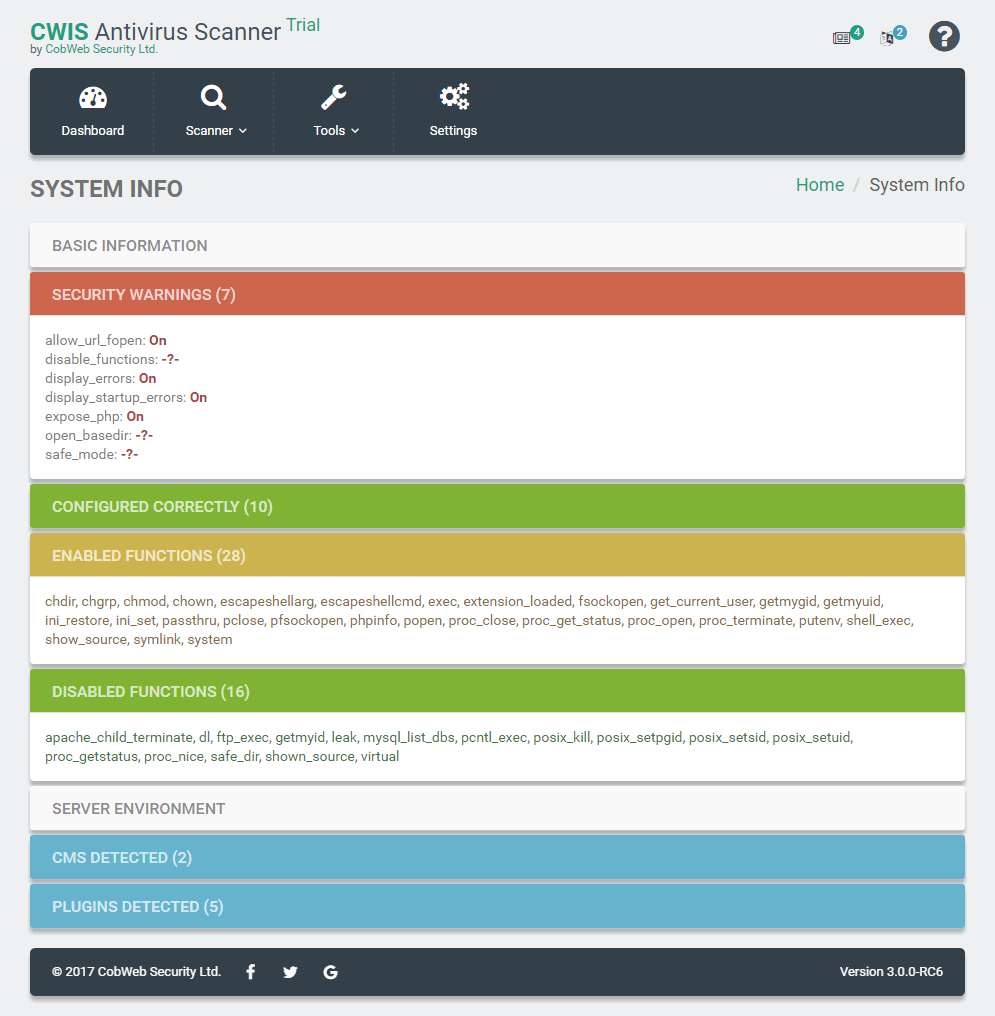Click the display_errors: On line
995x1016 pixels.
[x=100, y=378]
